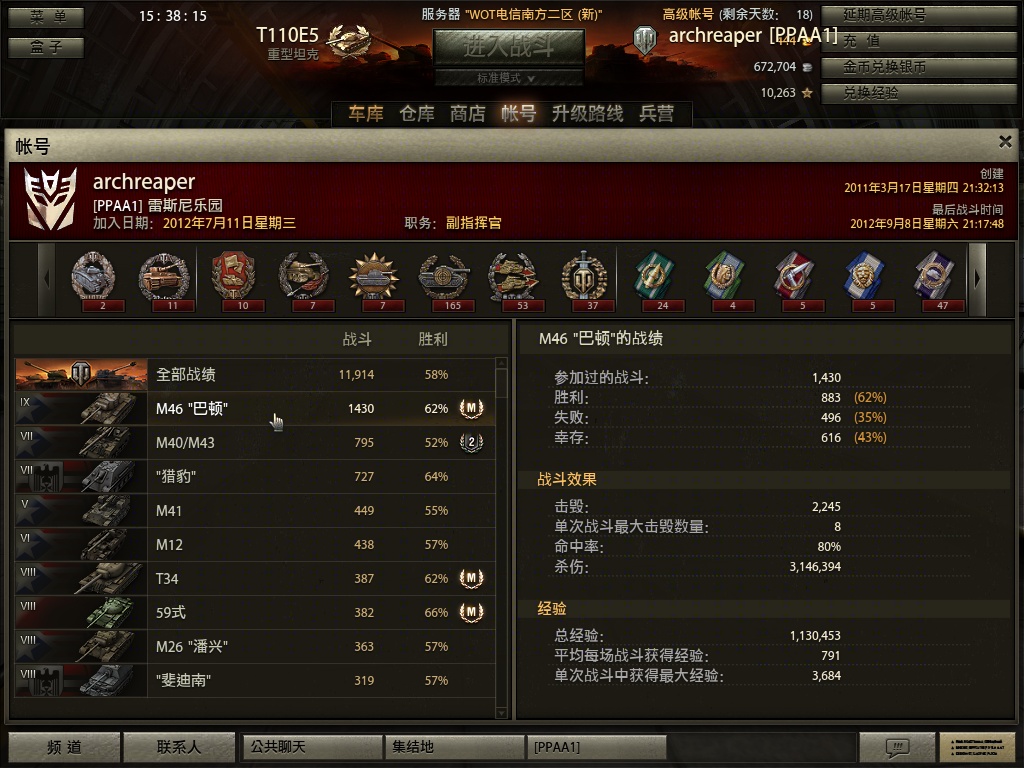Click the Decepticon clan emblem
The width and height of the screenshot is (1024, 768).
point(50,199)
